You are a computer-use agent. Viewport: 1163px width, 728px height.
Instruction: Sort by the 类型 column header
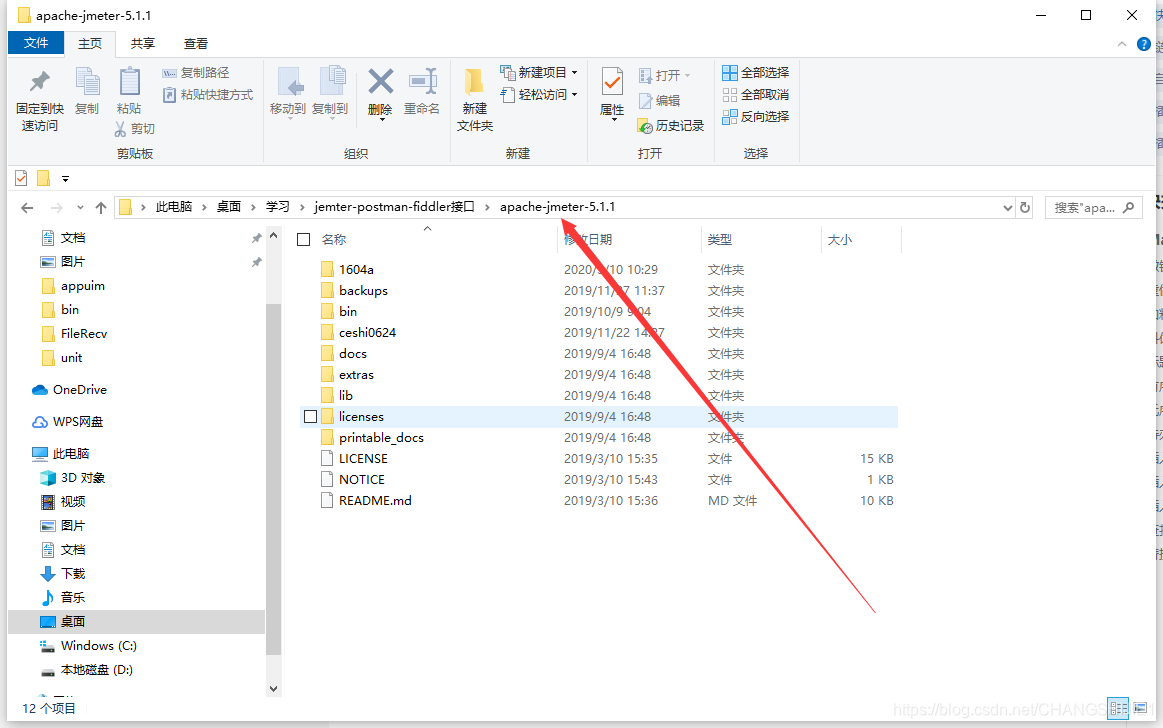(x=760, y=239)
